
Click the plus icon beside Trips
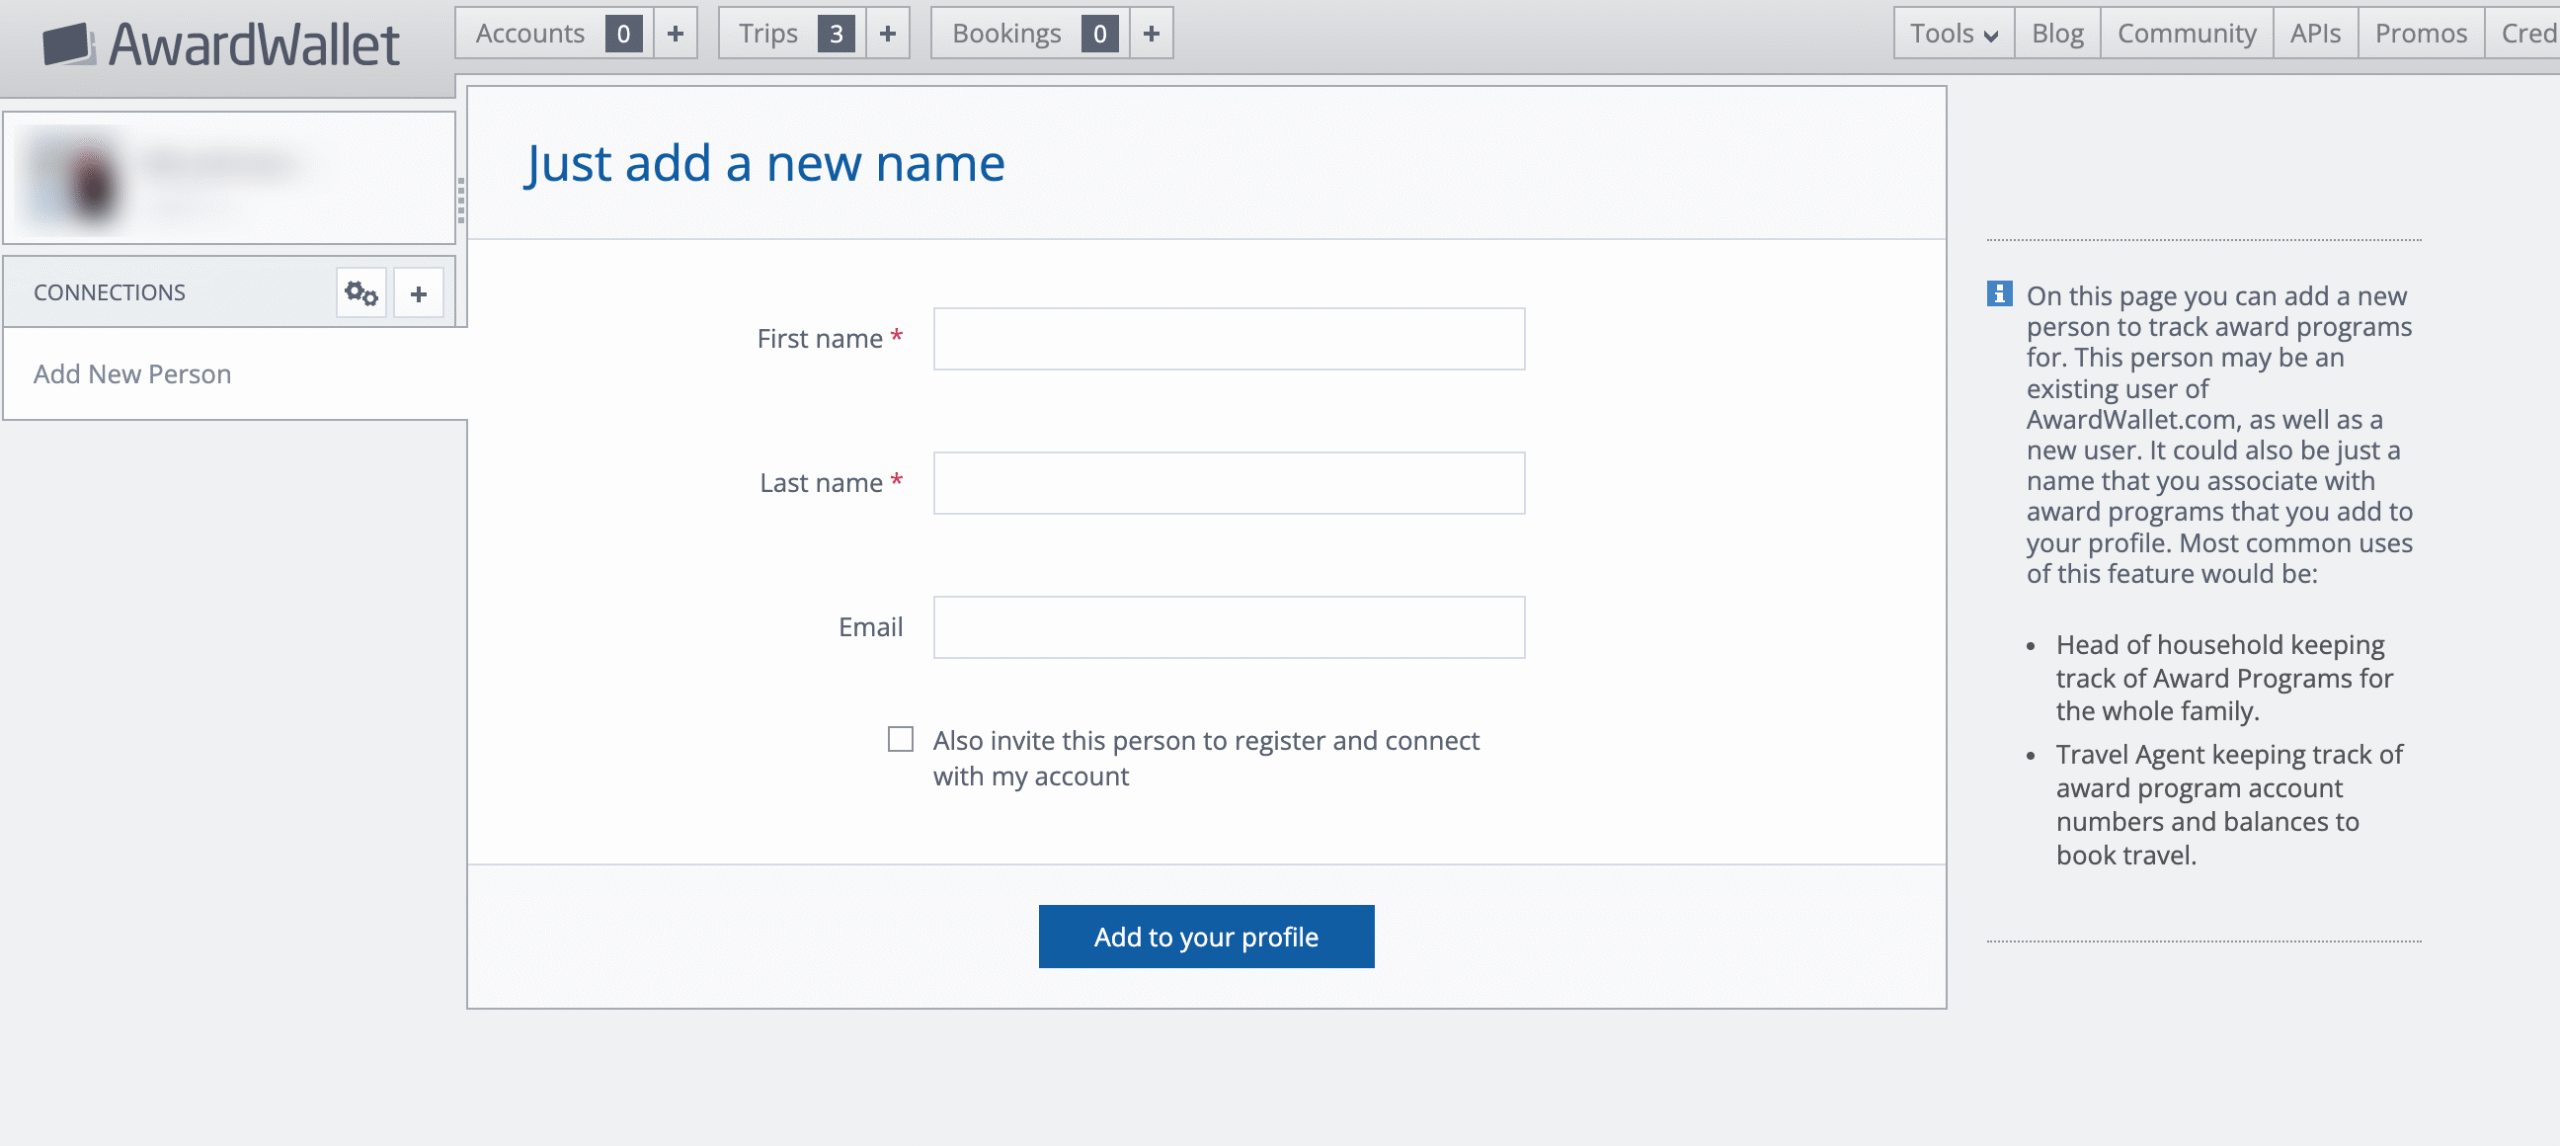click(886, 33)
